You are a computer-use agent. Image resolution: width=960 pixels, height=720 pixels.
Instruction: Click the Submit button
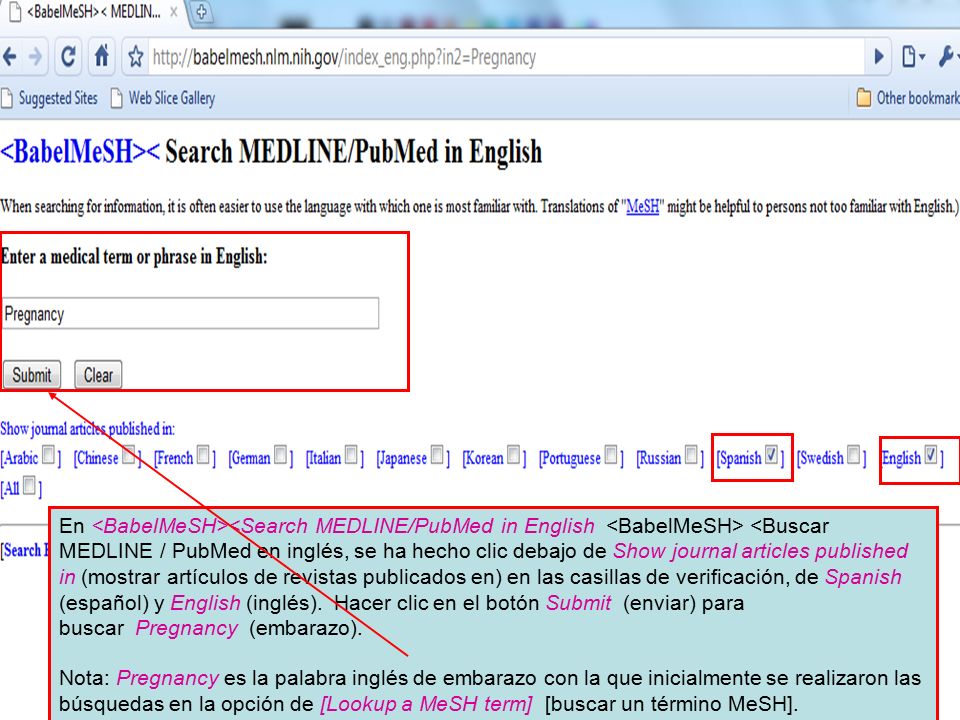click(x=32, y=374)
